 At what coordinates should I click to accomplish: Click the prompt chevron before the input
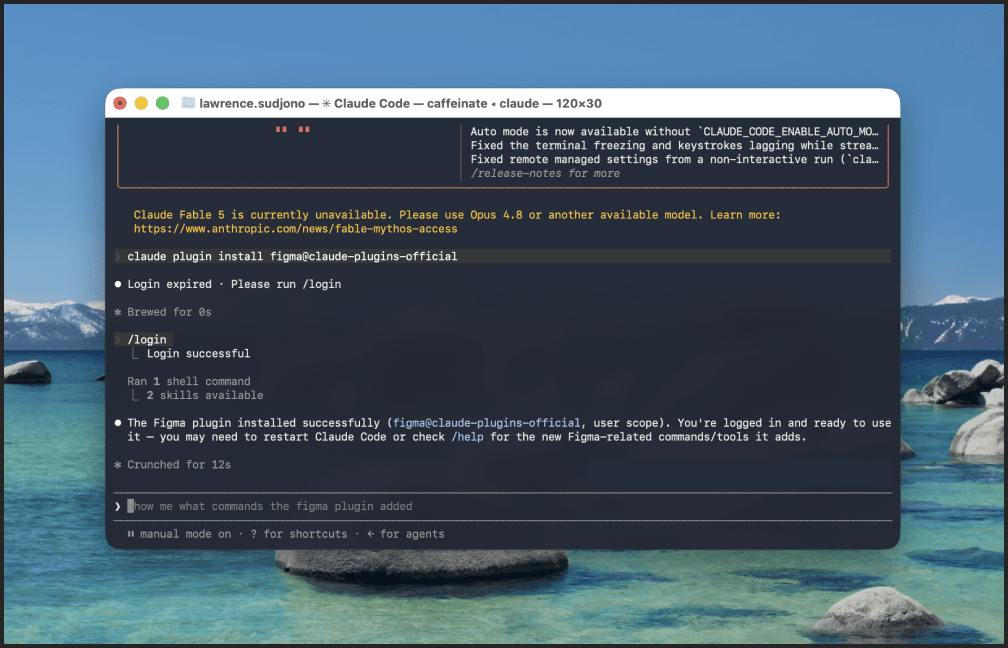pos(118,507)
